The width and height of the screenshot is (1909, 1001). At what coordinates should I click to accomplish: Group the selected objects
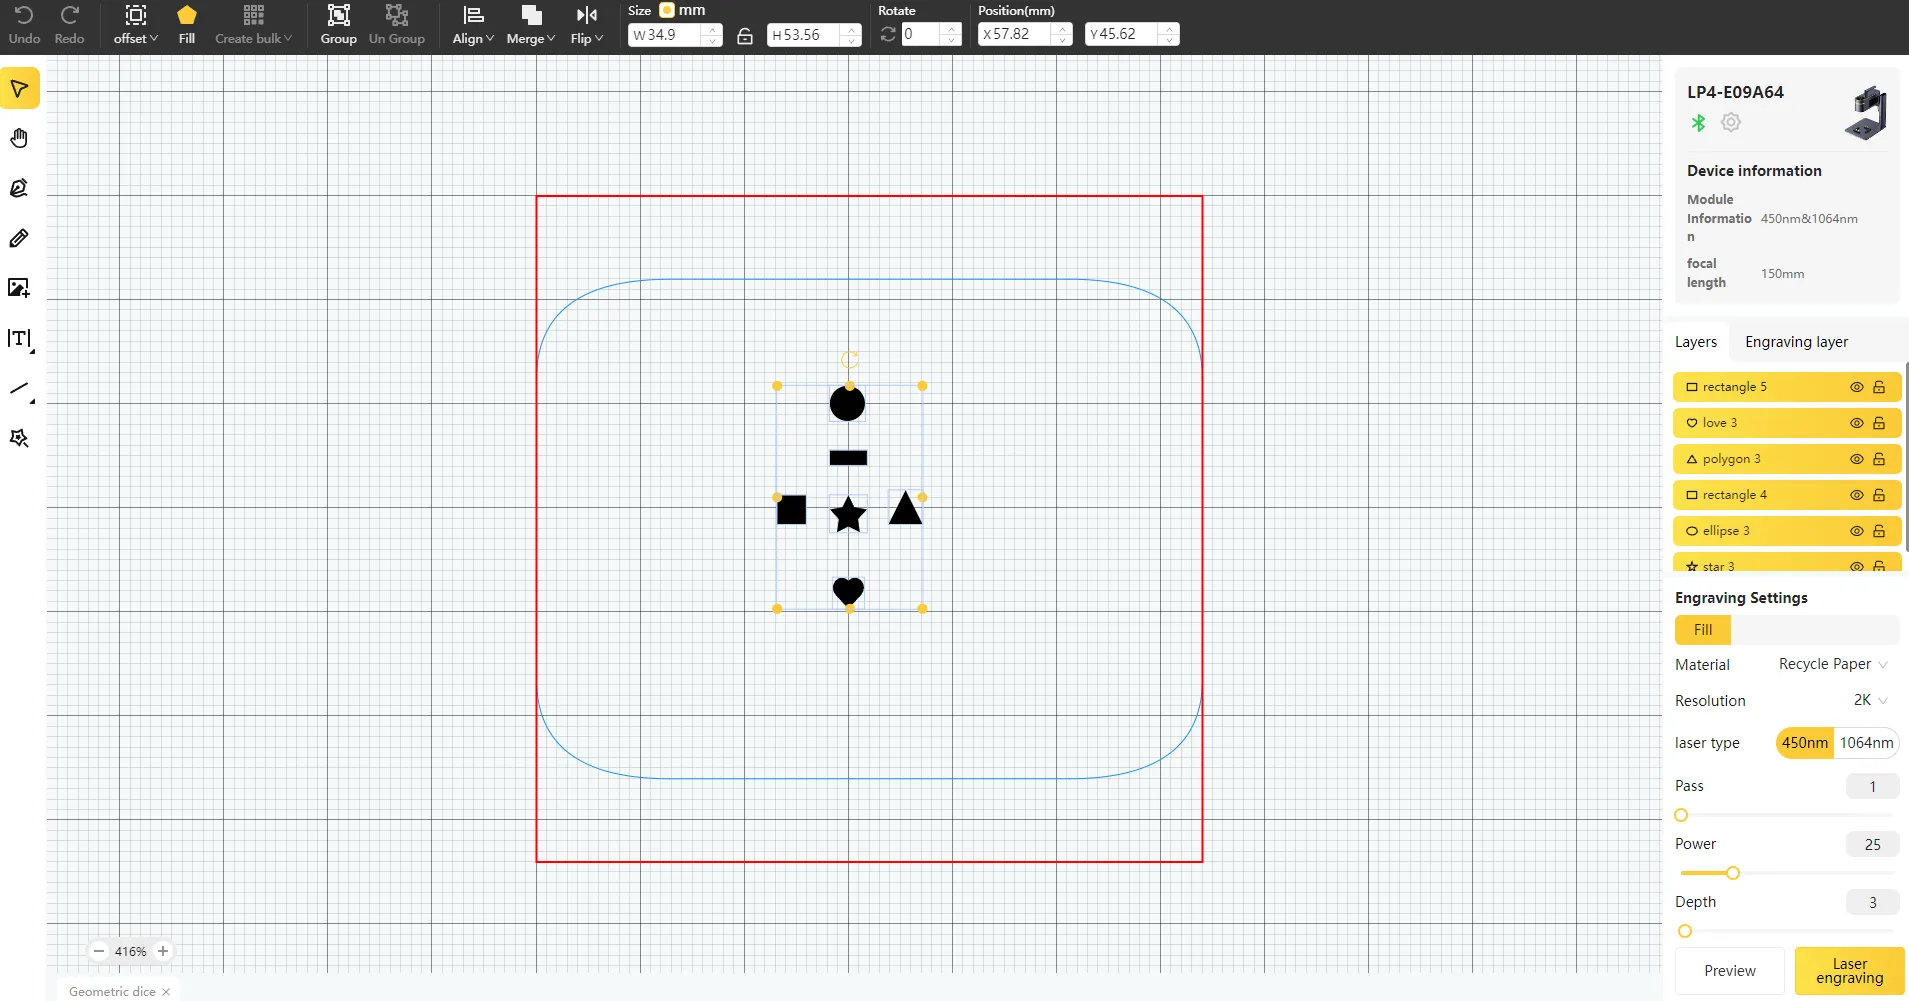pos(338,25)
